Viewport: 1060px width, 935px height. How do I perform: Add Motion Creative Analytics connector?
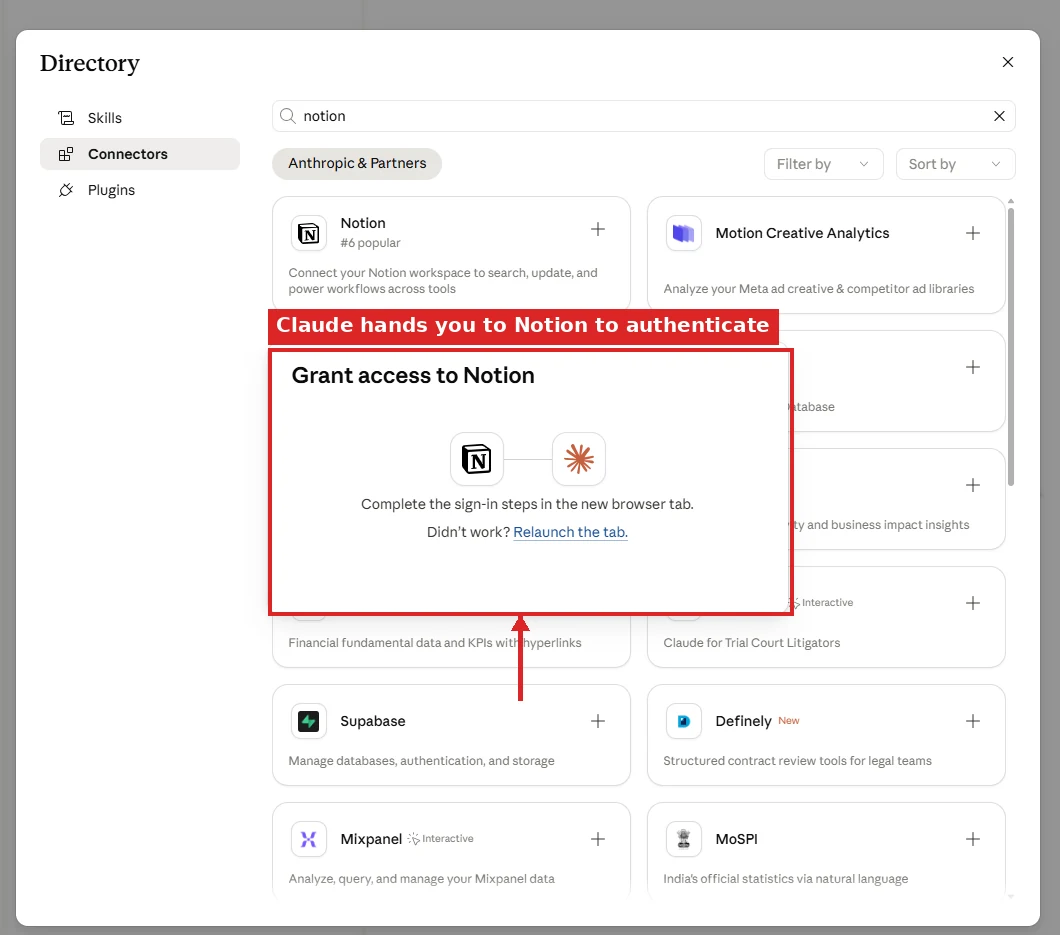pyautogui.click(x=972, y=233)
